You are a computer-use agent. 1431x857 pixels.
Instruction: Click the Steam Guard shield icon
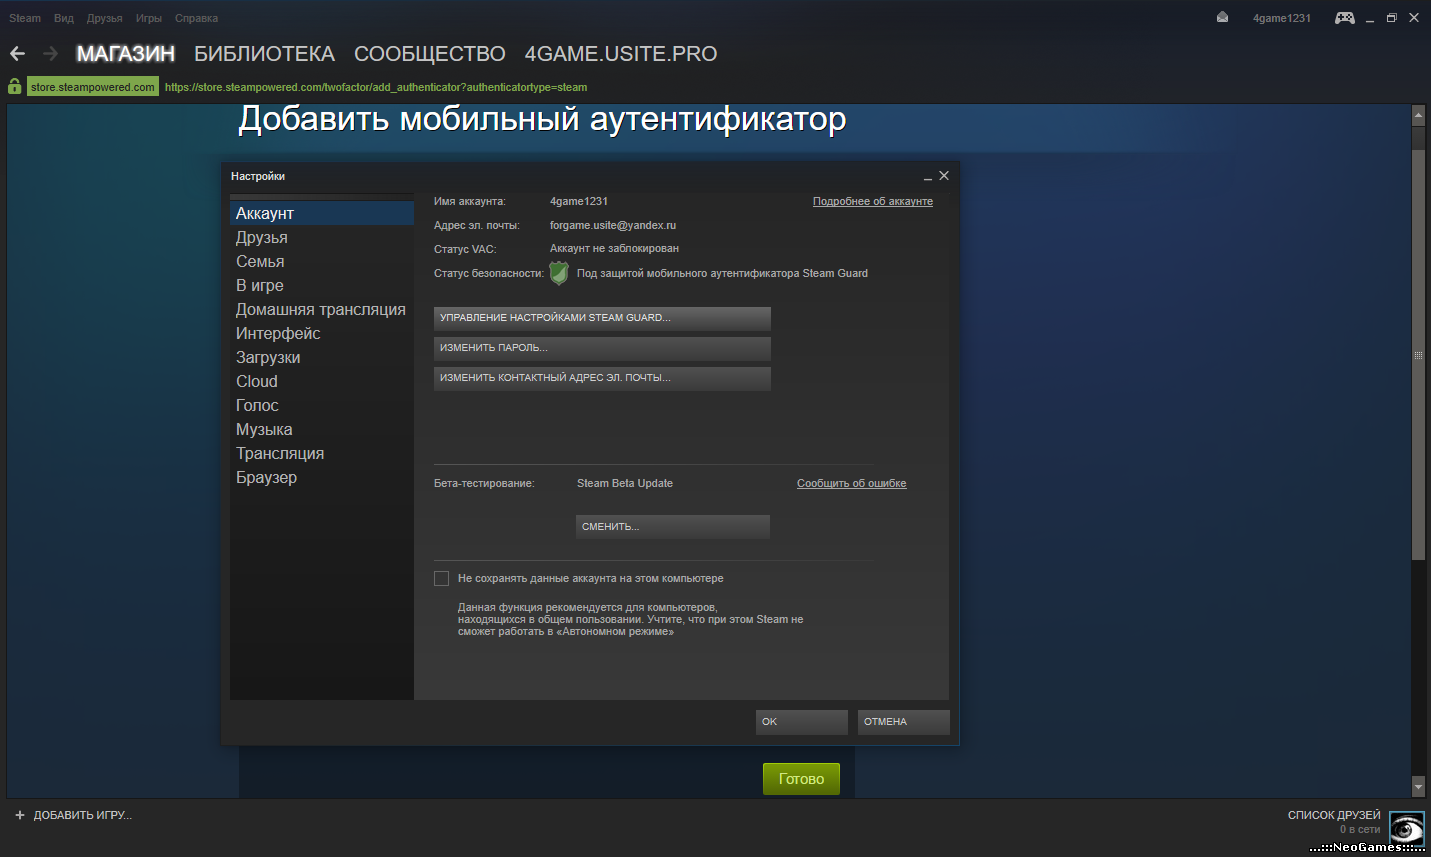coord(559,273)
